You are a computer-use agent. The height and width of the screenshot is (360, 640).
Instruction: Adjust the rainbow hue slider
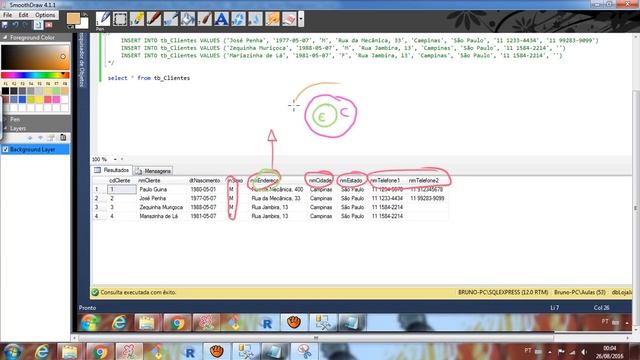tap(35, 75)
